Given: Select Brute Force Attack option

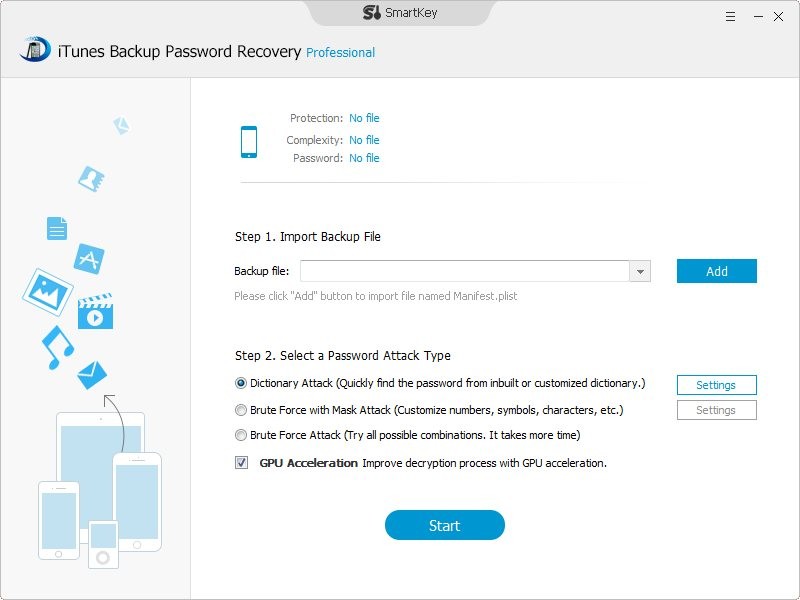Looking at the screenshot, I should pyautogui.click(x=240, y=435).
